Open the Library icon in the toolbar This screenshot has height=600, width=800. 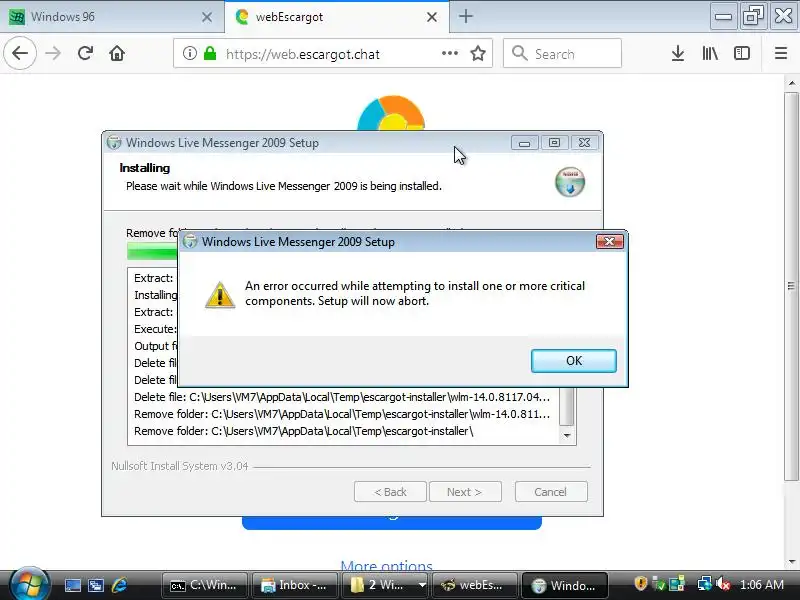(710, 53)
